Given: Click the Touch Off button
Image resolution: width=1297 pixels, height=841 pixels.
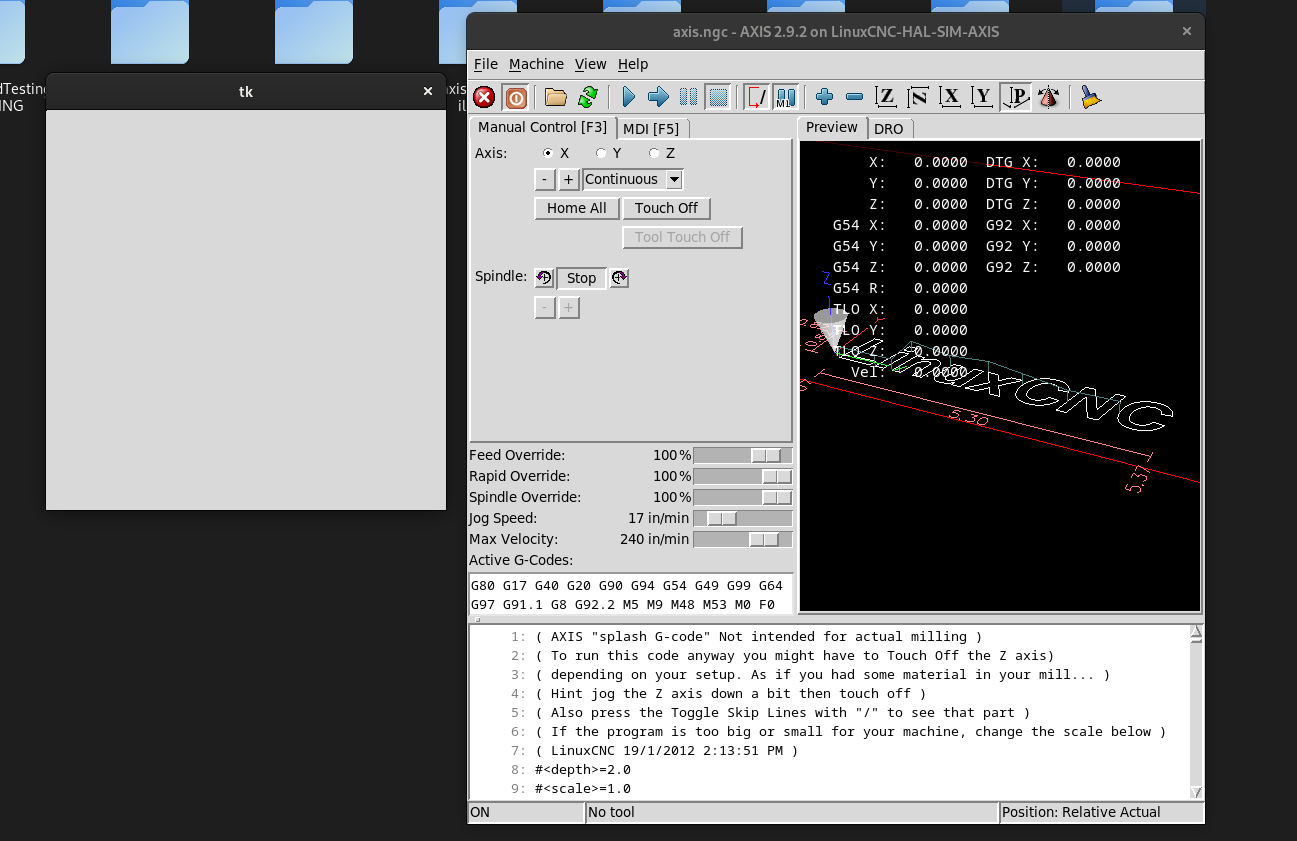Looking at the screenshot, I should pos(666,208).
